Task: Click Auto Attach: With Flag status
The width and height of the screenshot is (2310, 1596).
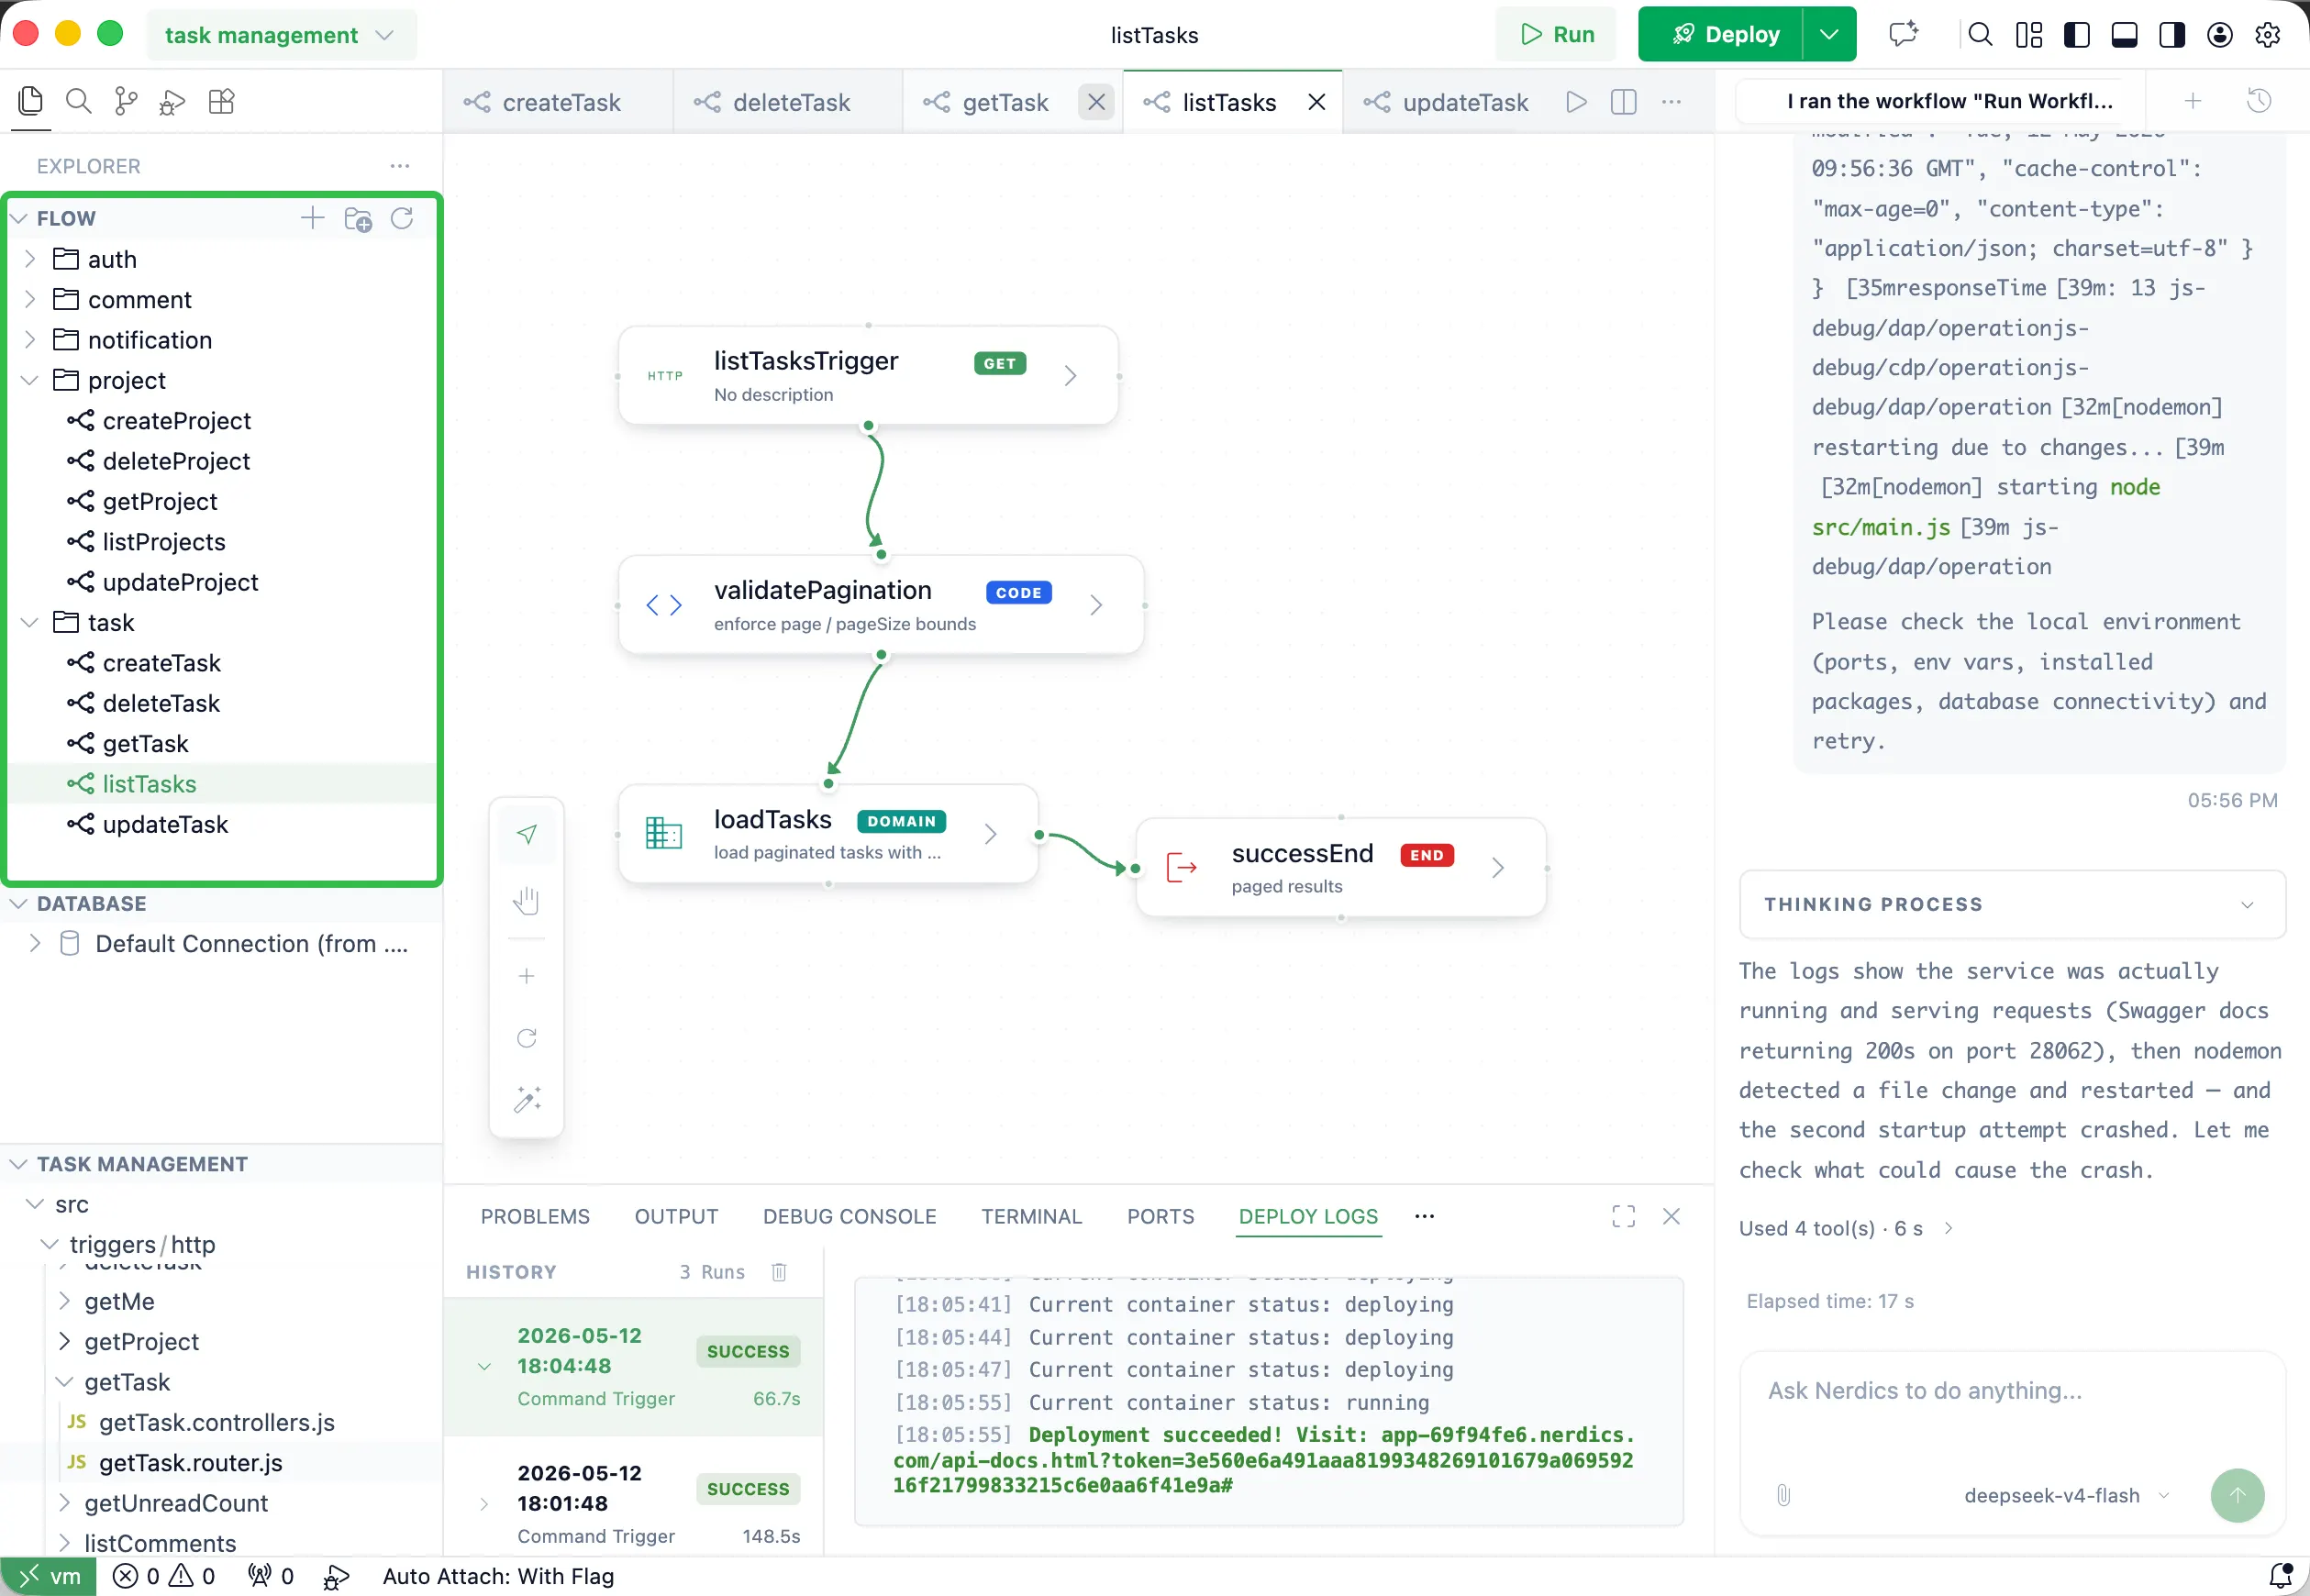Action: (498, 1575)
